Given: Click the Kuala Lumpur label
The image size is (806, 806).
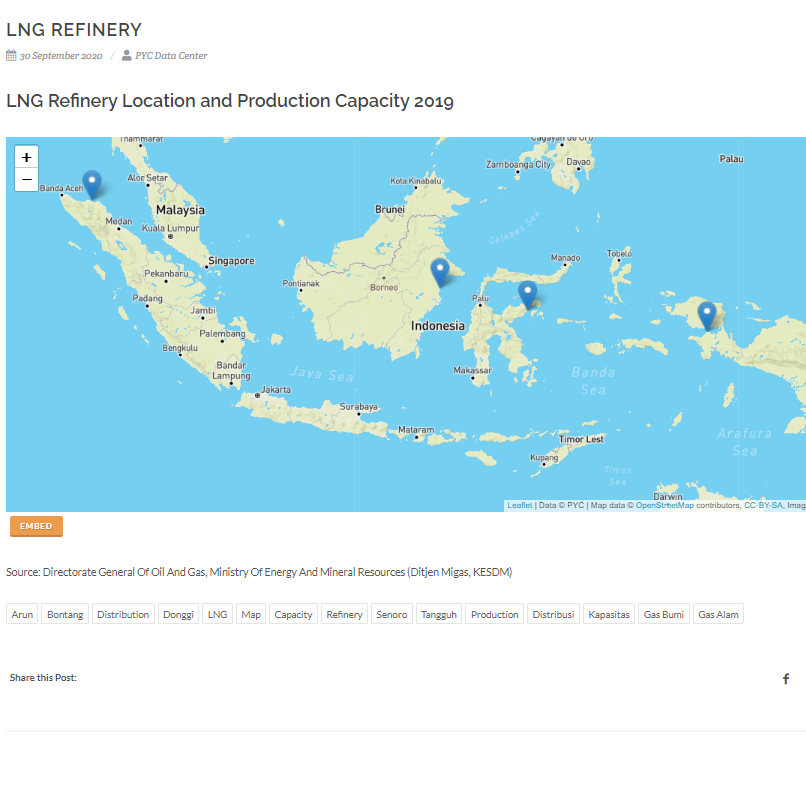Looking at the screenshot, I should (x=171, y=228).
